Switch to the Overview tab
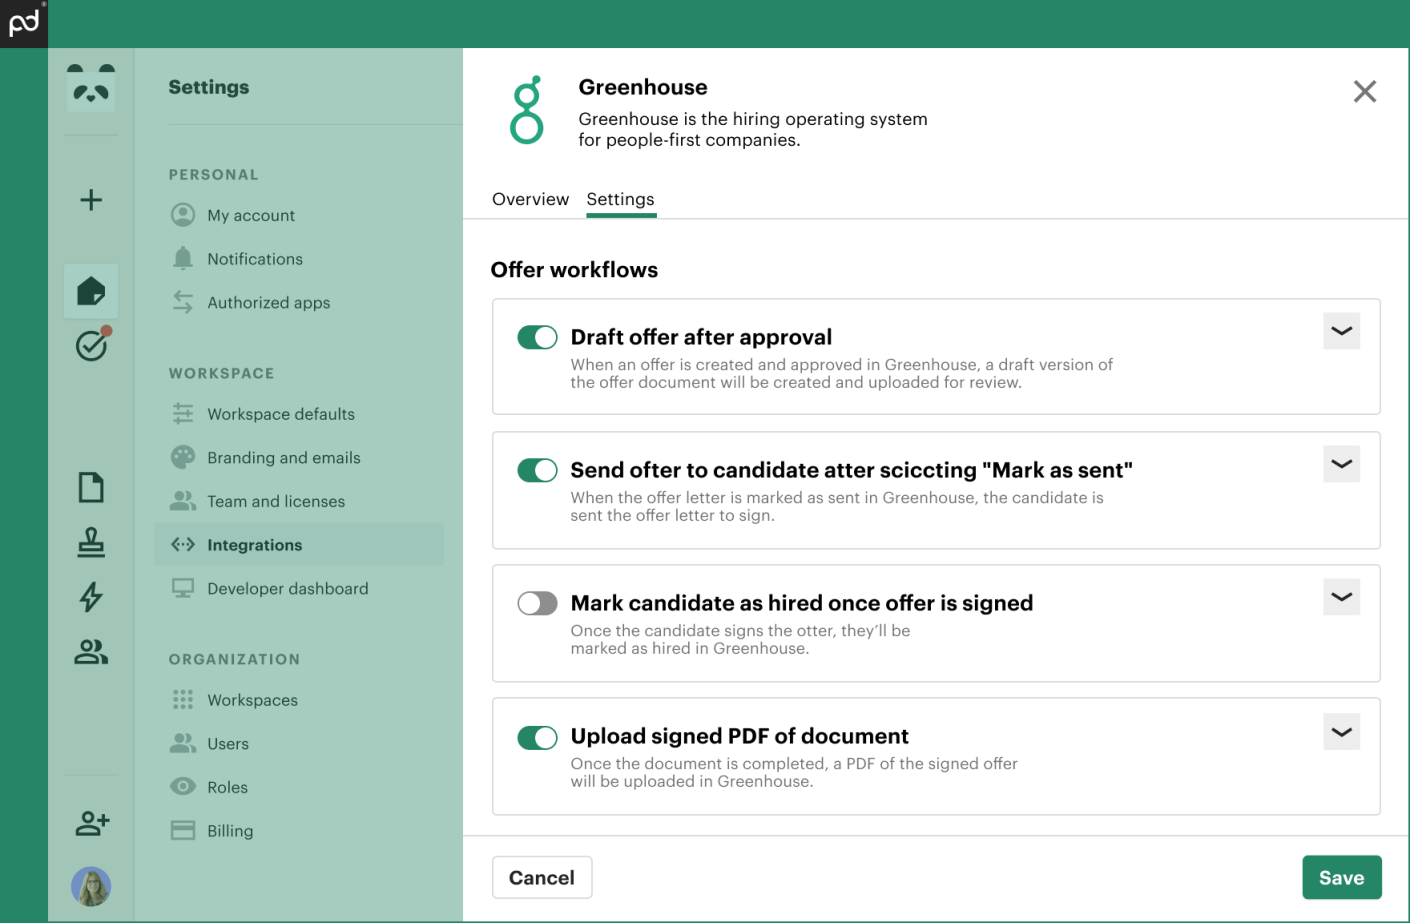The width and height of the screenshot is (1410, 923). [x=530, y=199]
